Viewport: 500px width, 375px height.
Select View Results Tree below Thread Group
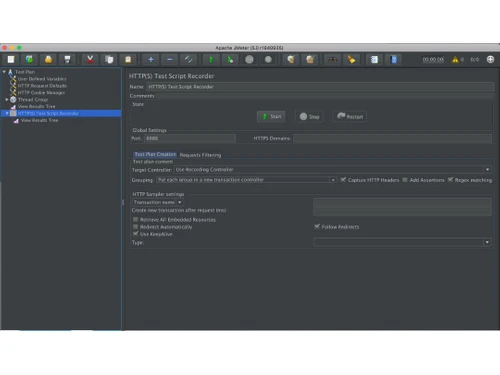point(37,106)
